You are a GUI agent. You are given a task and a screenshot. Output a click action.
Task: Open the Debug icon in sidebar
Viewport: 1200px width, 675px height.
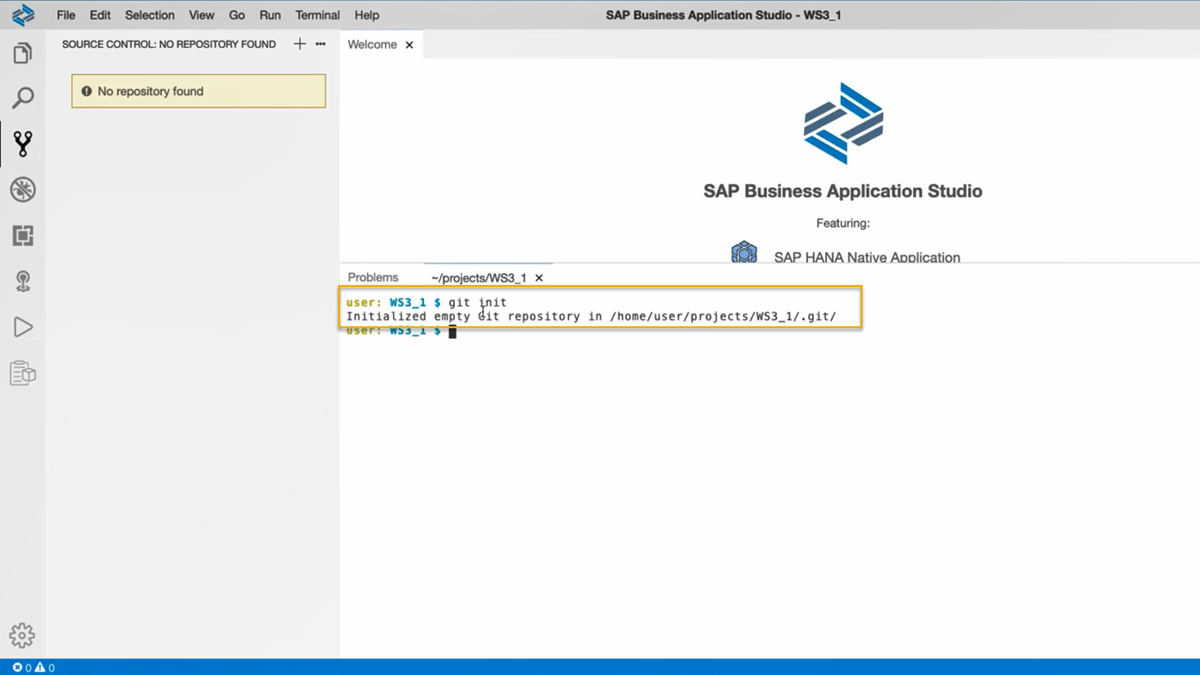click(x=22, y=190)
